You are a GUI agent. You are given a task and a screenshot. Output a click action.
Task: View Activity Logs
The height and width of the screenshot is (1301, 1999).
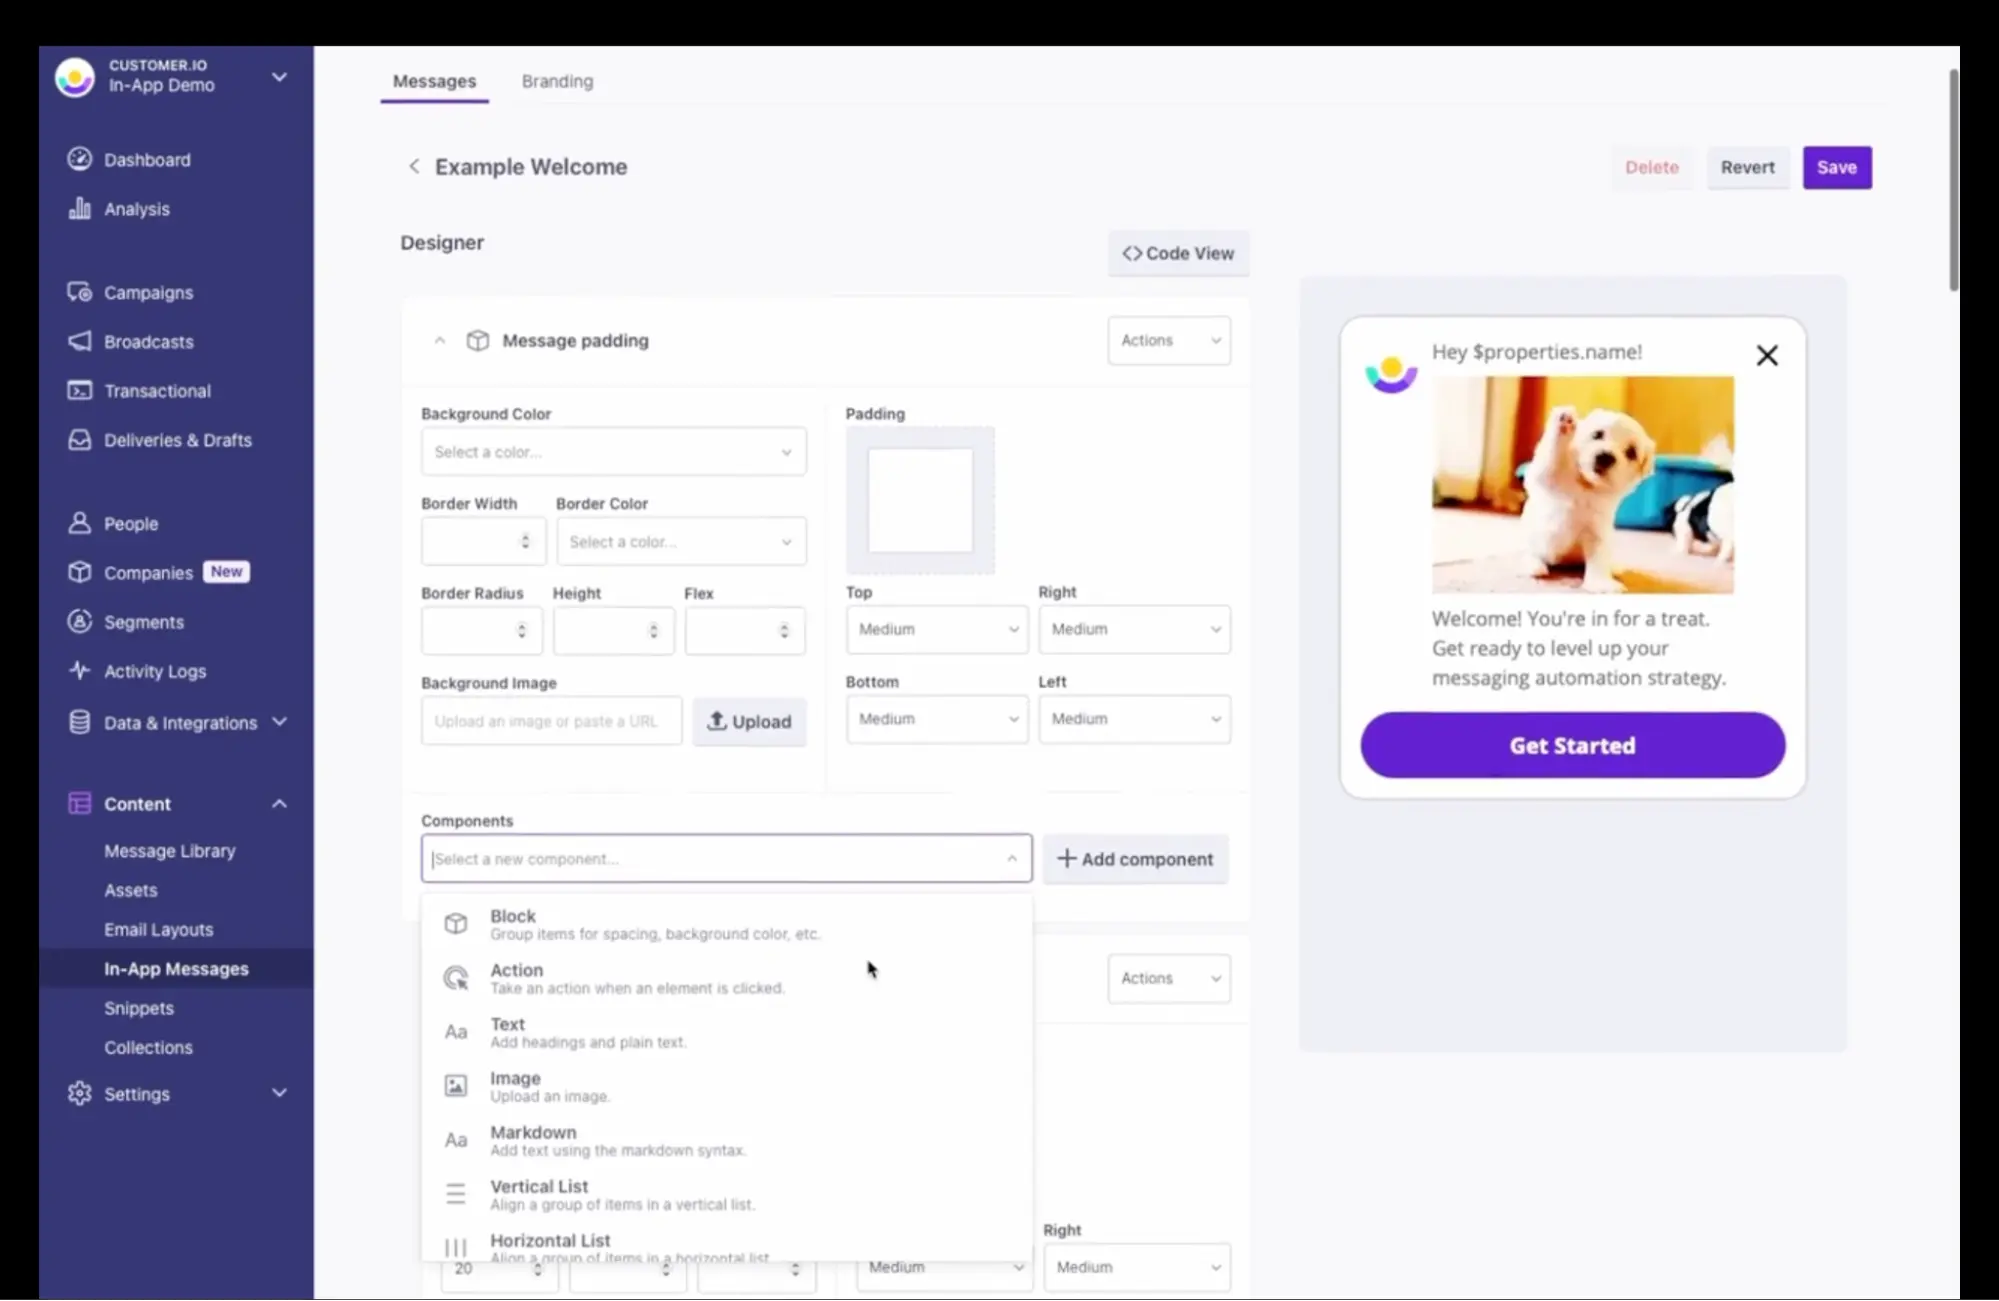[155, 671]
